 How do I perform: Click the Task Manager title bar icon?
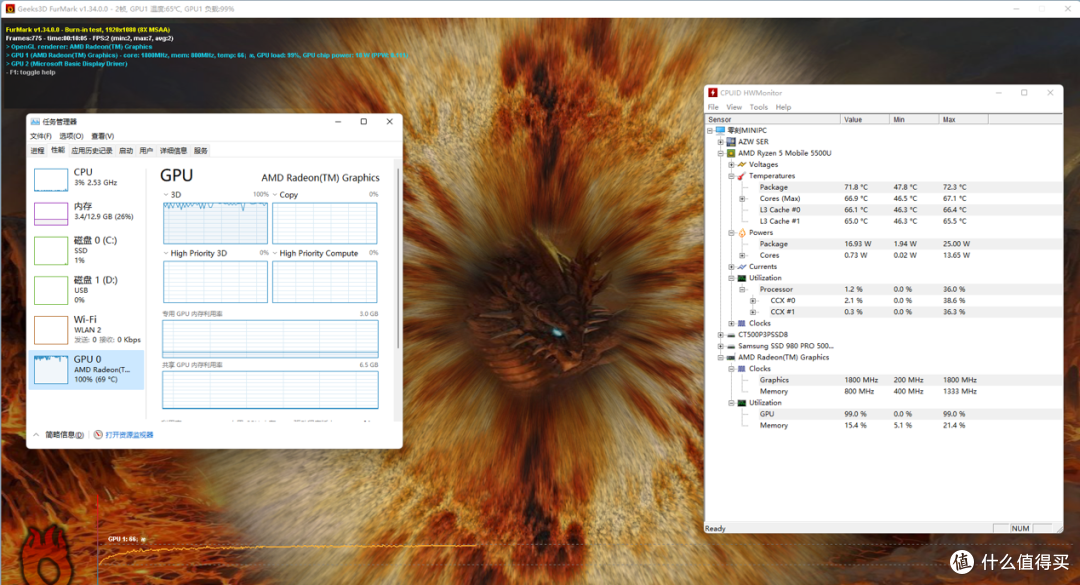[x=35, y=122]
